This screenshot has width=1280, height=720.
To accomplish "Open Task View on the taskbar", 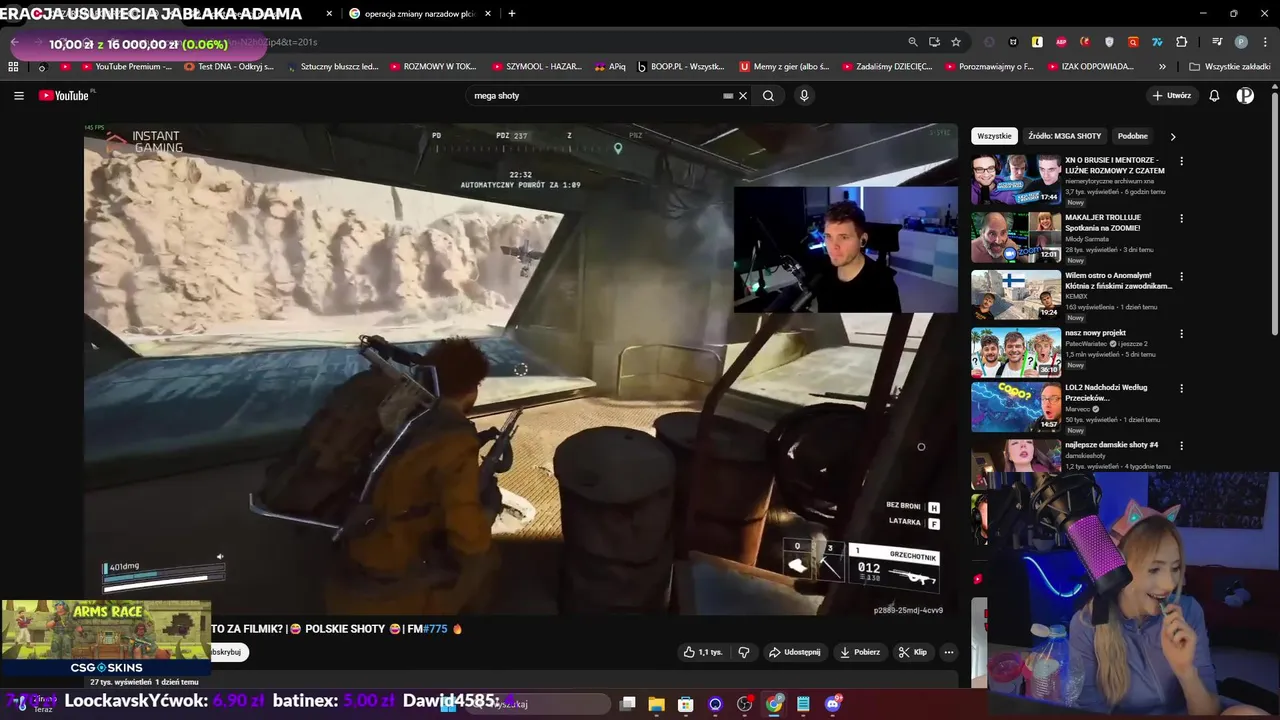I will click(627, 704).
